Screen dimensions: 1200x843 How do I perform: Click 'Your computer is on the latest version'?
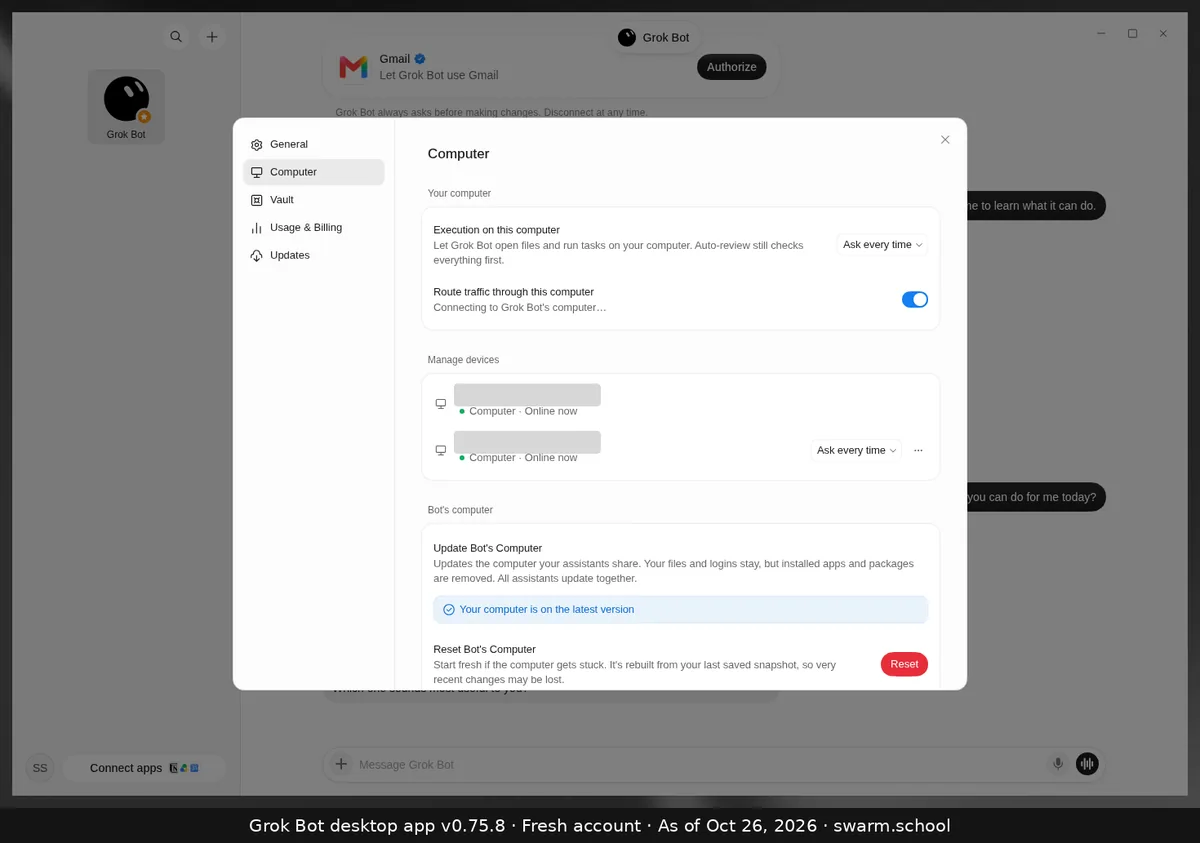coord(546,609)
